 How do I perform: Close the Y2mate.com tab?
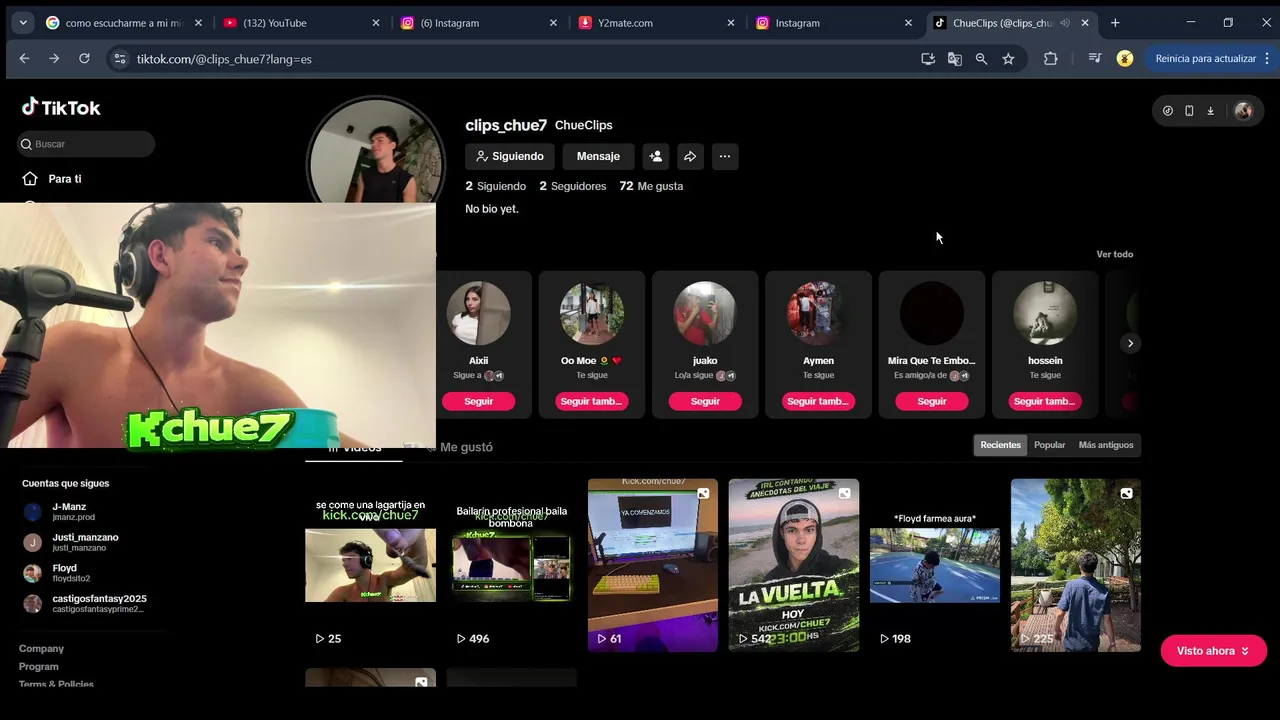click(x=731, y=23)
